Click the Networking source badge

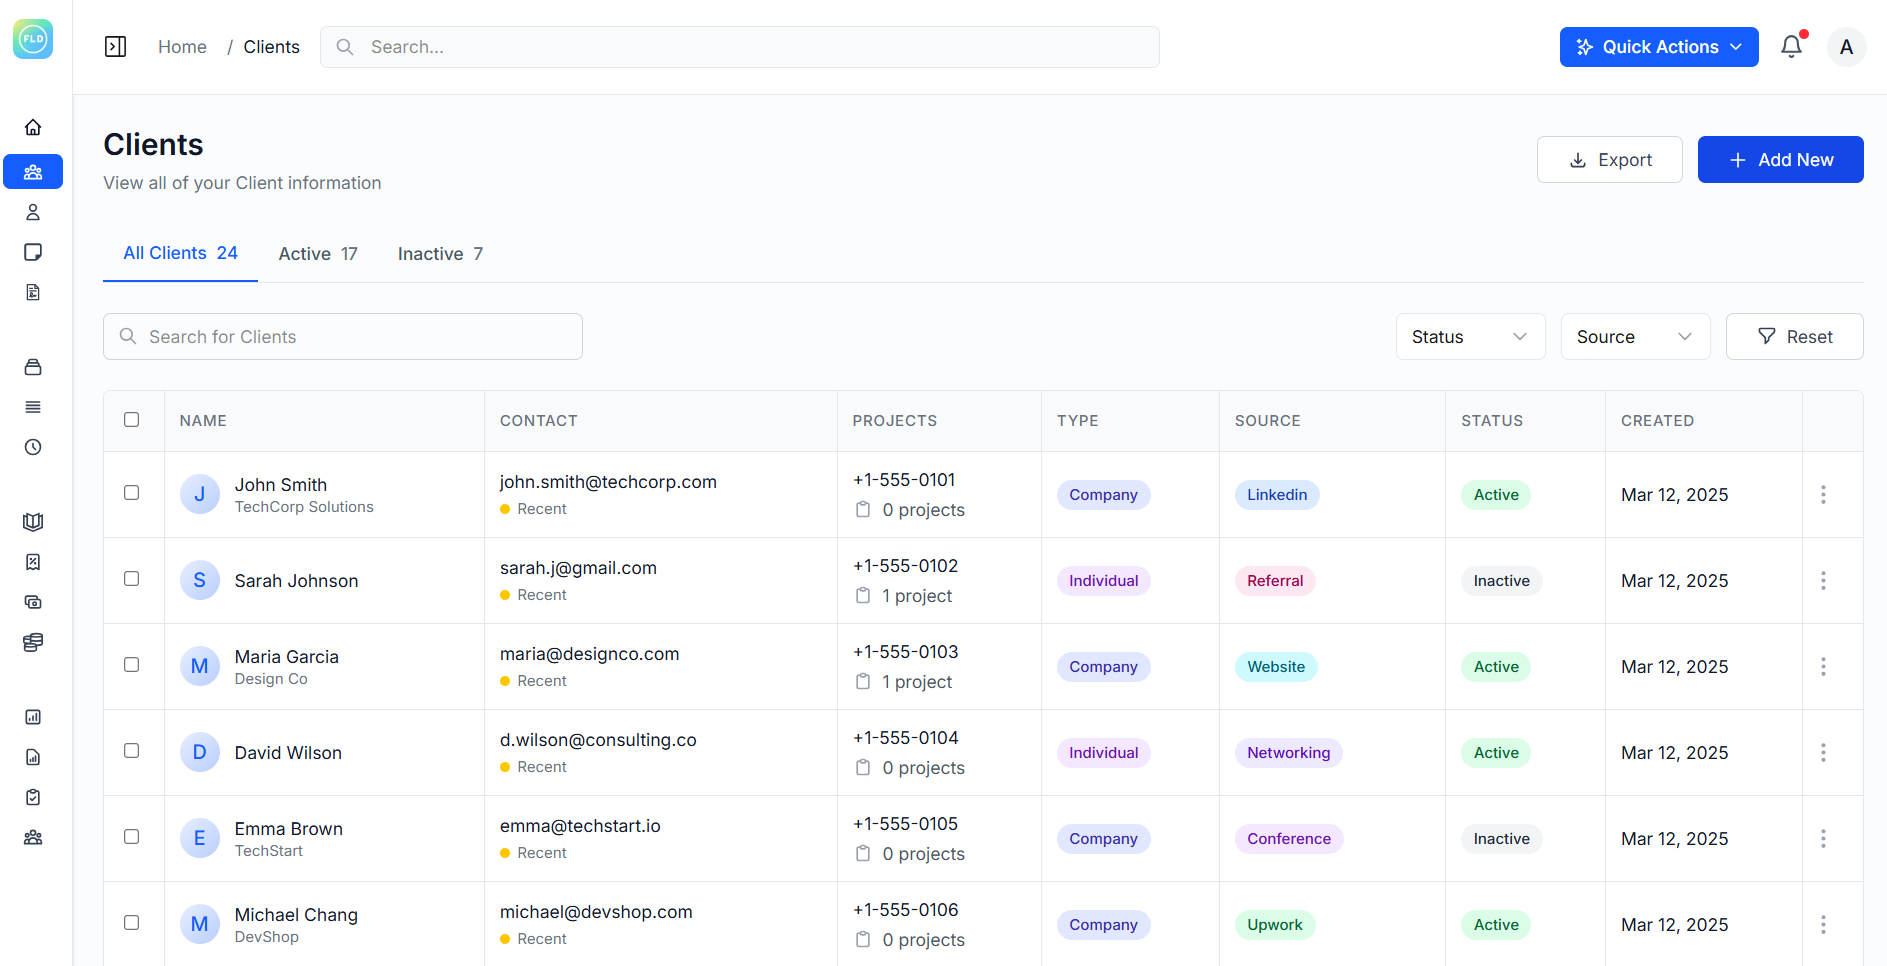(1288, 753)
